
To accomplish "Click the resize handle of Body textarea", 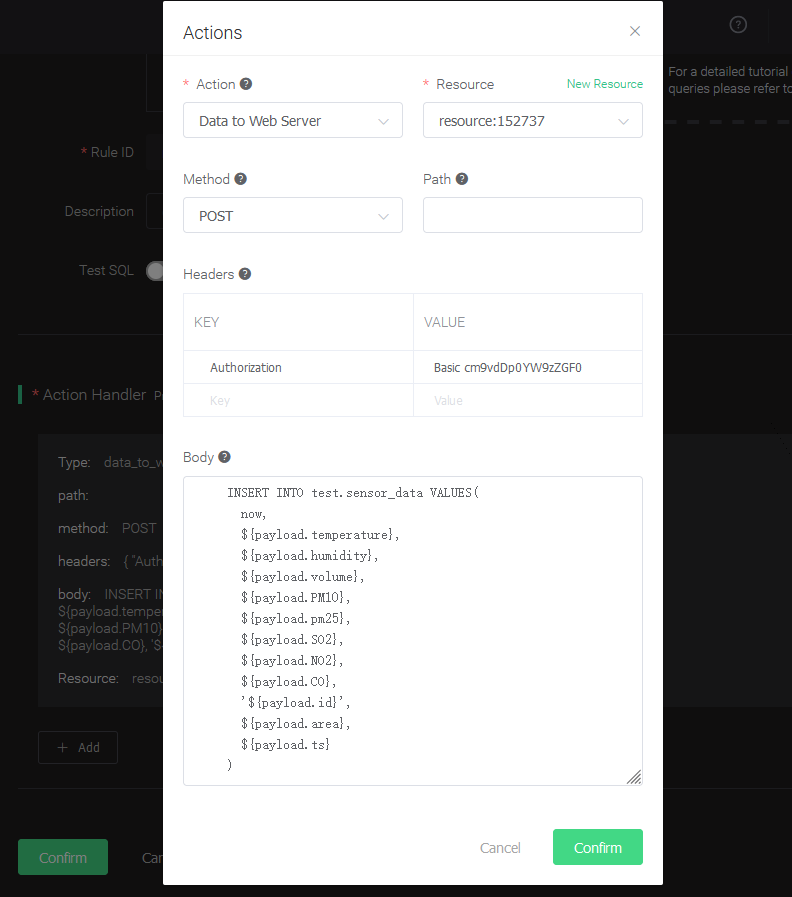I will tap(633, 777).
